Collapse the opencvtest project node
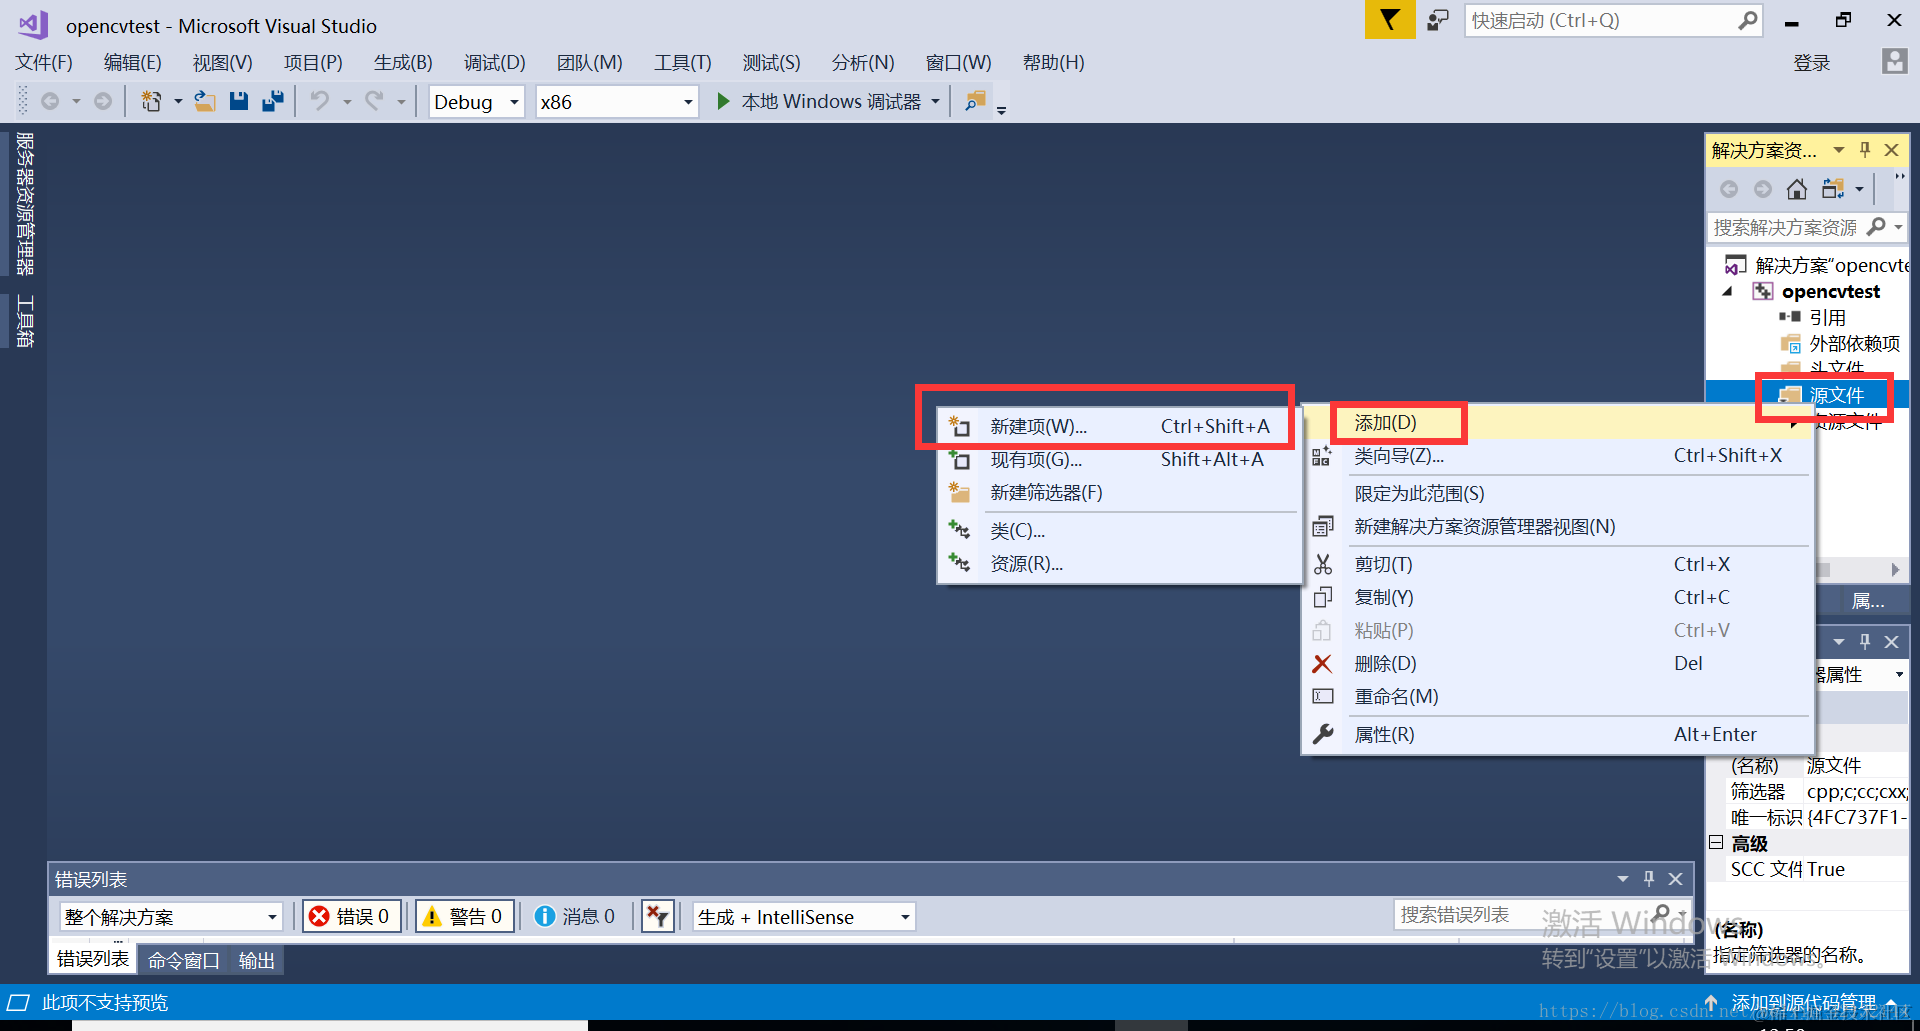The image size is (1920, 1031). click(1727, 291)
